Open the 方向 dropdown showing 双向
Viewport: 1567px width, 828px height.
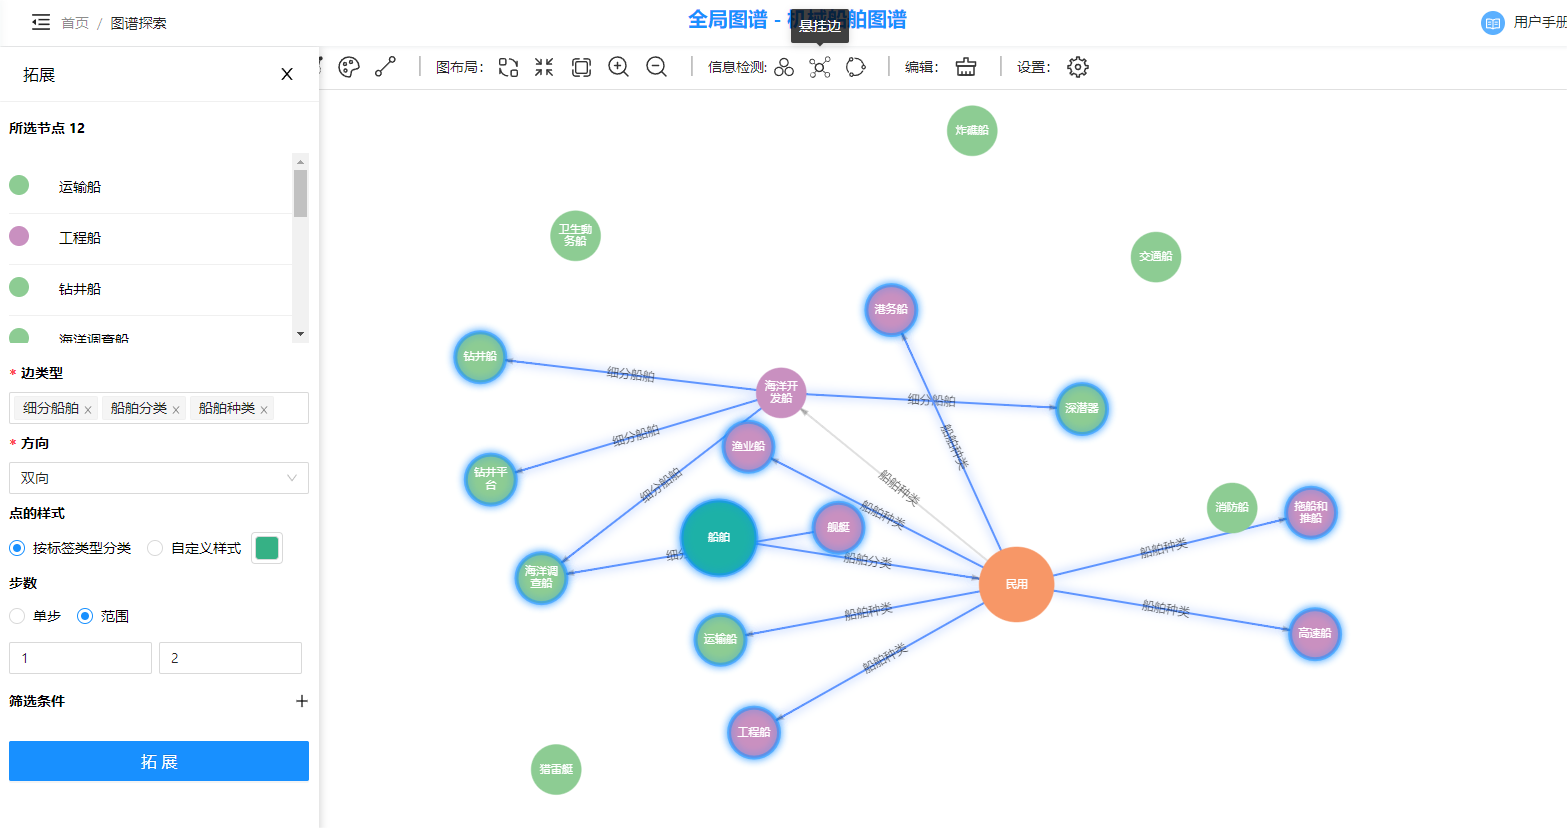pos(159,478)
